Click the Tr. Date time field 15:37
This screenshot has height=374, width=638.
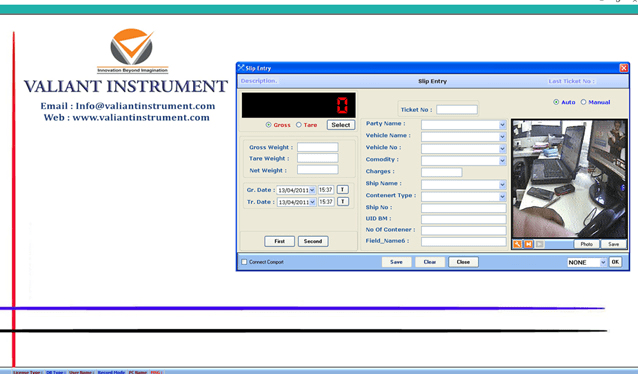(326, 201)
